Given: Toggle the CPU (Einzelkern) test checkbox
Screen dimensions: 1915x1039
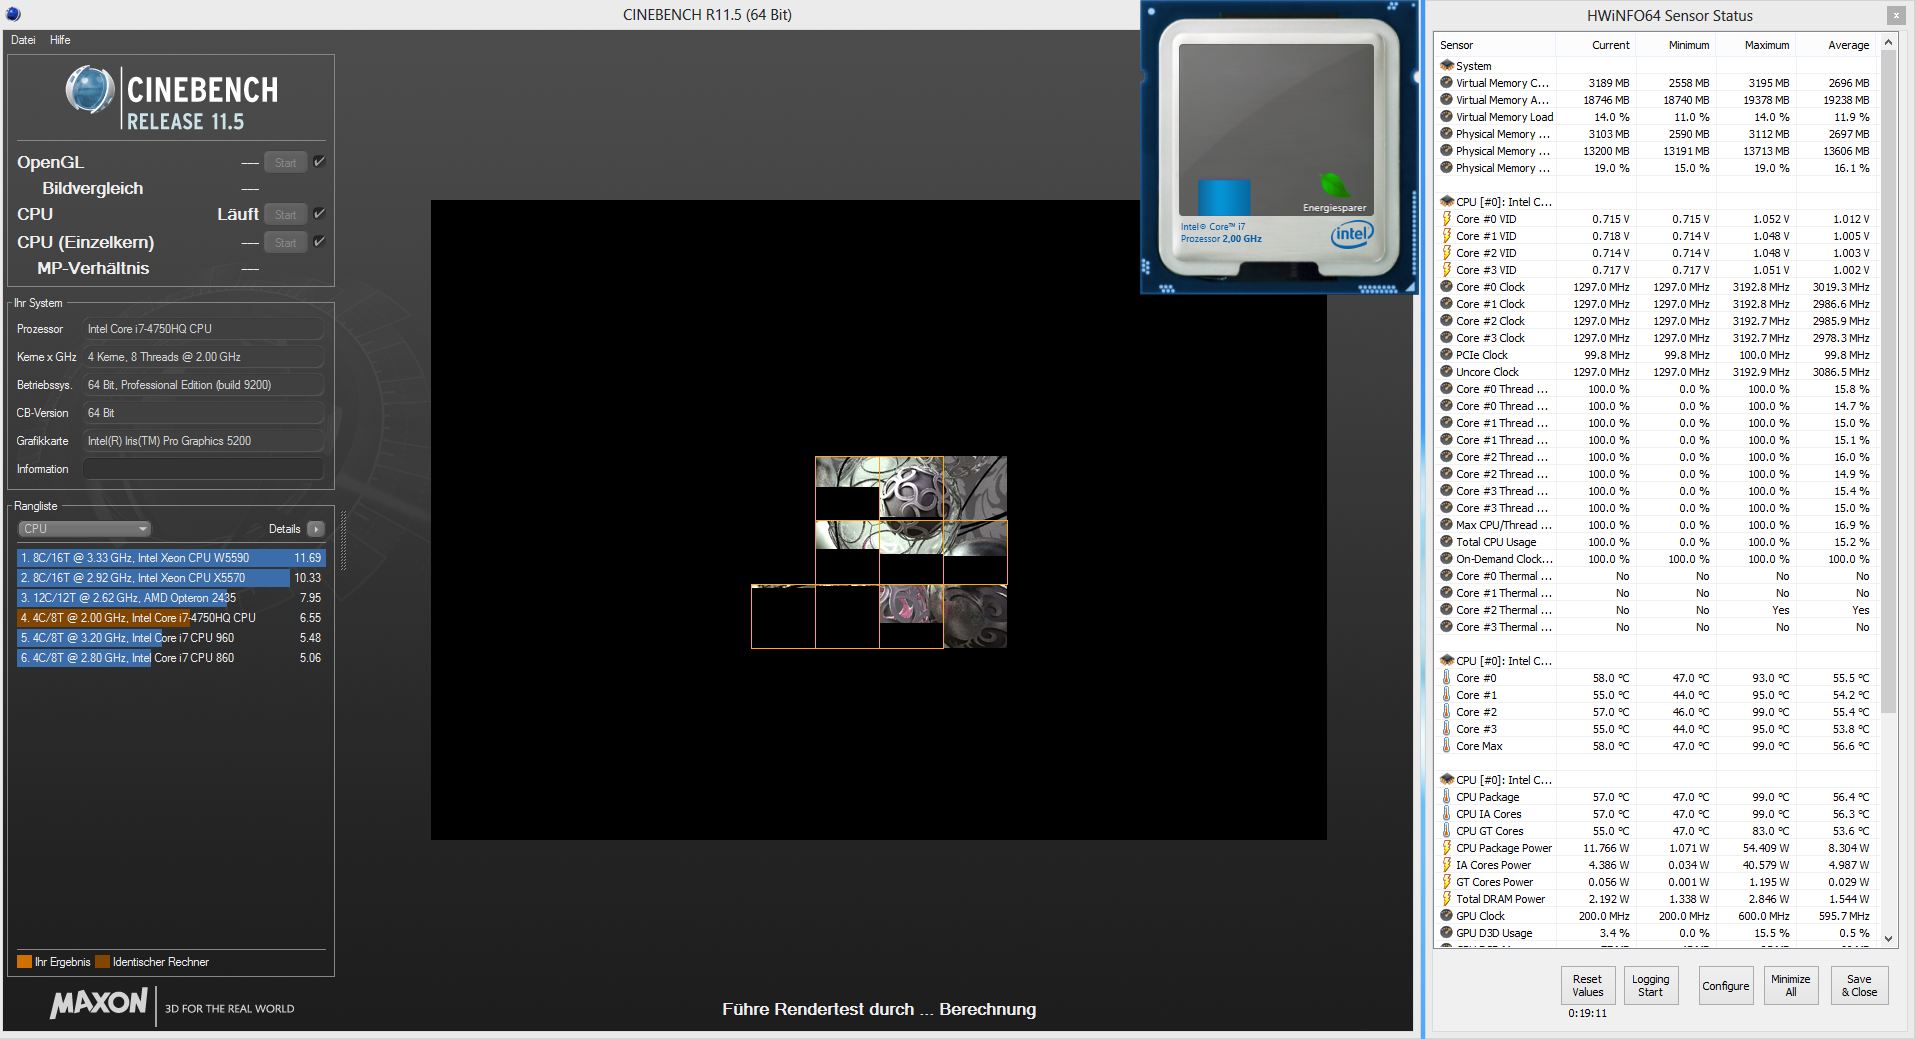Looking at the screenshot, I should [319, 241].
